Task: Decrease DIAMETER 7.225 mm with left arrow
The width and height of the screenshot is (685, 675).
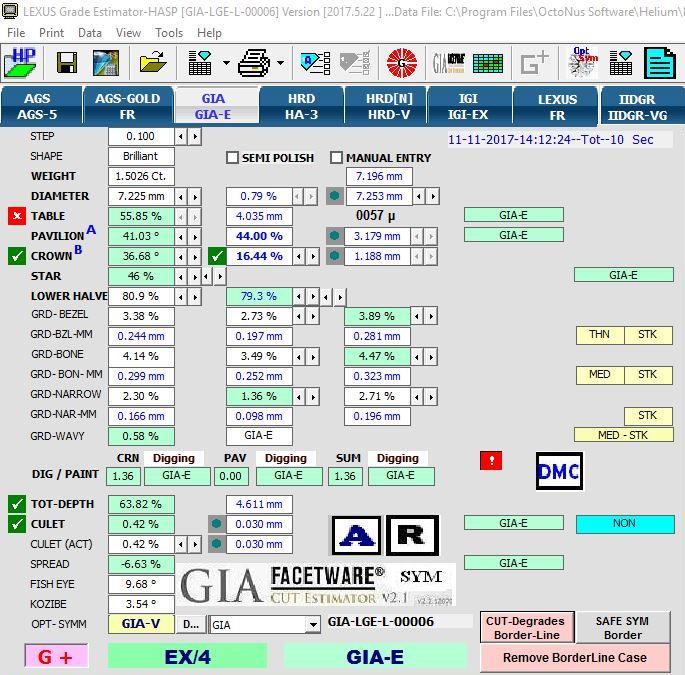Action: [x=181, y=197]
